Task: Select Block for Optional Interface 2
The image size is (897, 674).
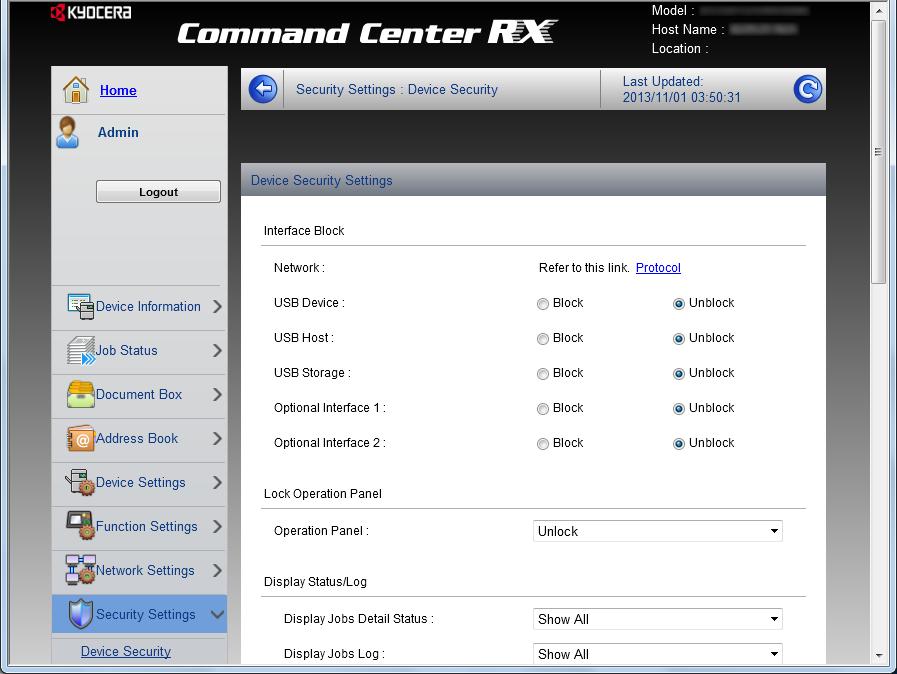Action: click(542, 443)
